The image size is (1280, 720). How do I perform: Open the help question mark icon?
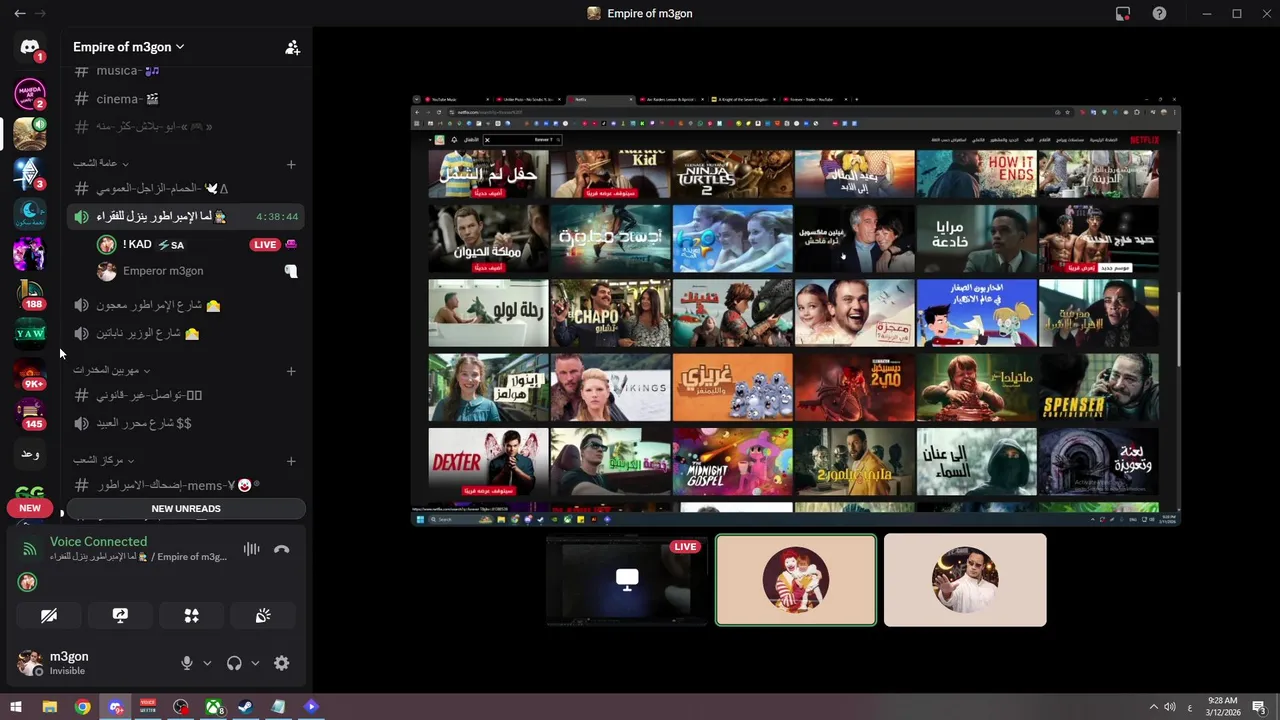point(1159,14)
